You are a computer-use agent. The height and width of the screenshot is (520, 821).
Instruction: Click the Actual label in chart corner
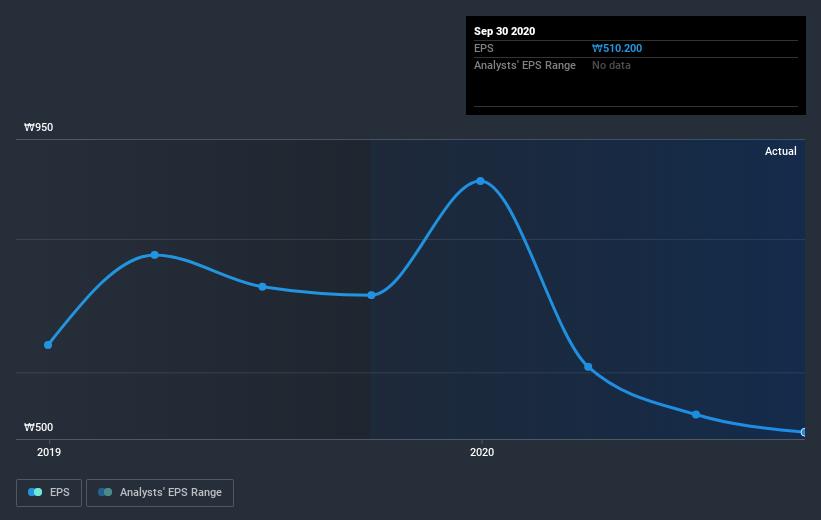coord(780,151)
